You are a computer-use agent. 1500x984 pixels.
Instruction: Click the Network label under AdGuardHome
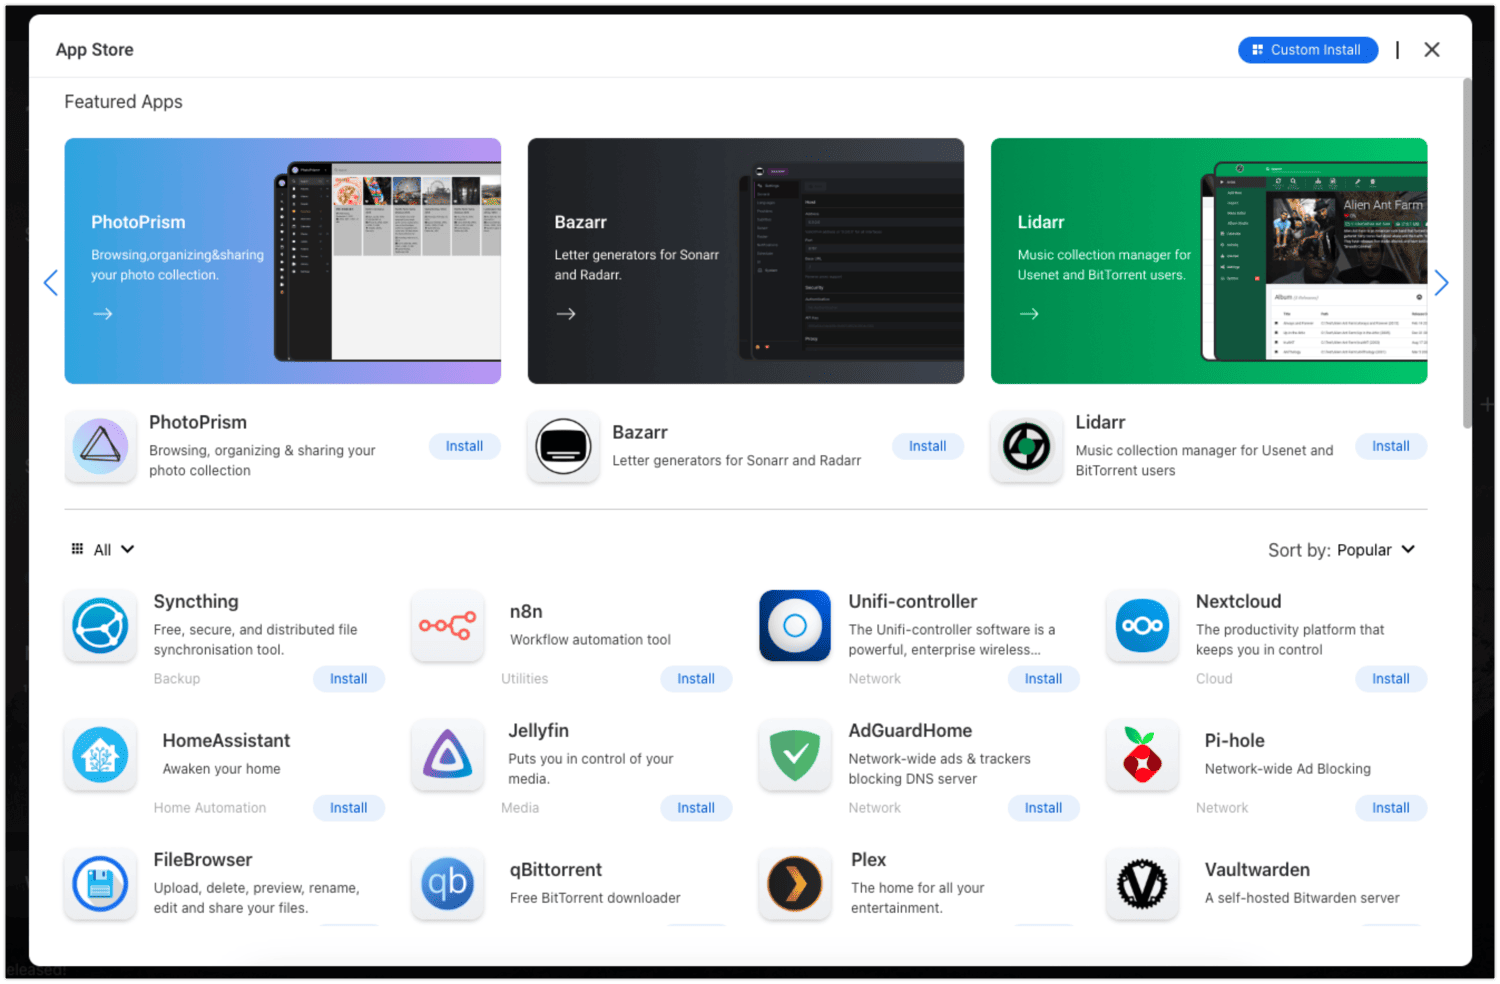point(875,808)
